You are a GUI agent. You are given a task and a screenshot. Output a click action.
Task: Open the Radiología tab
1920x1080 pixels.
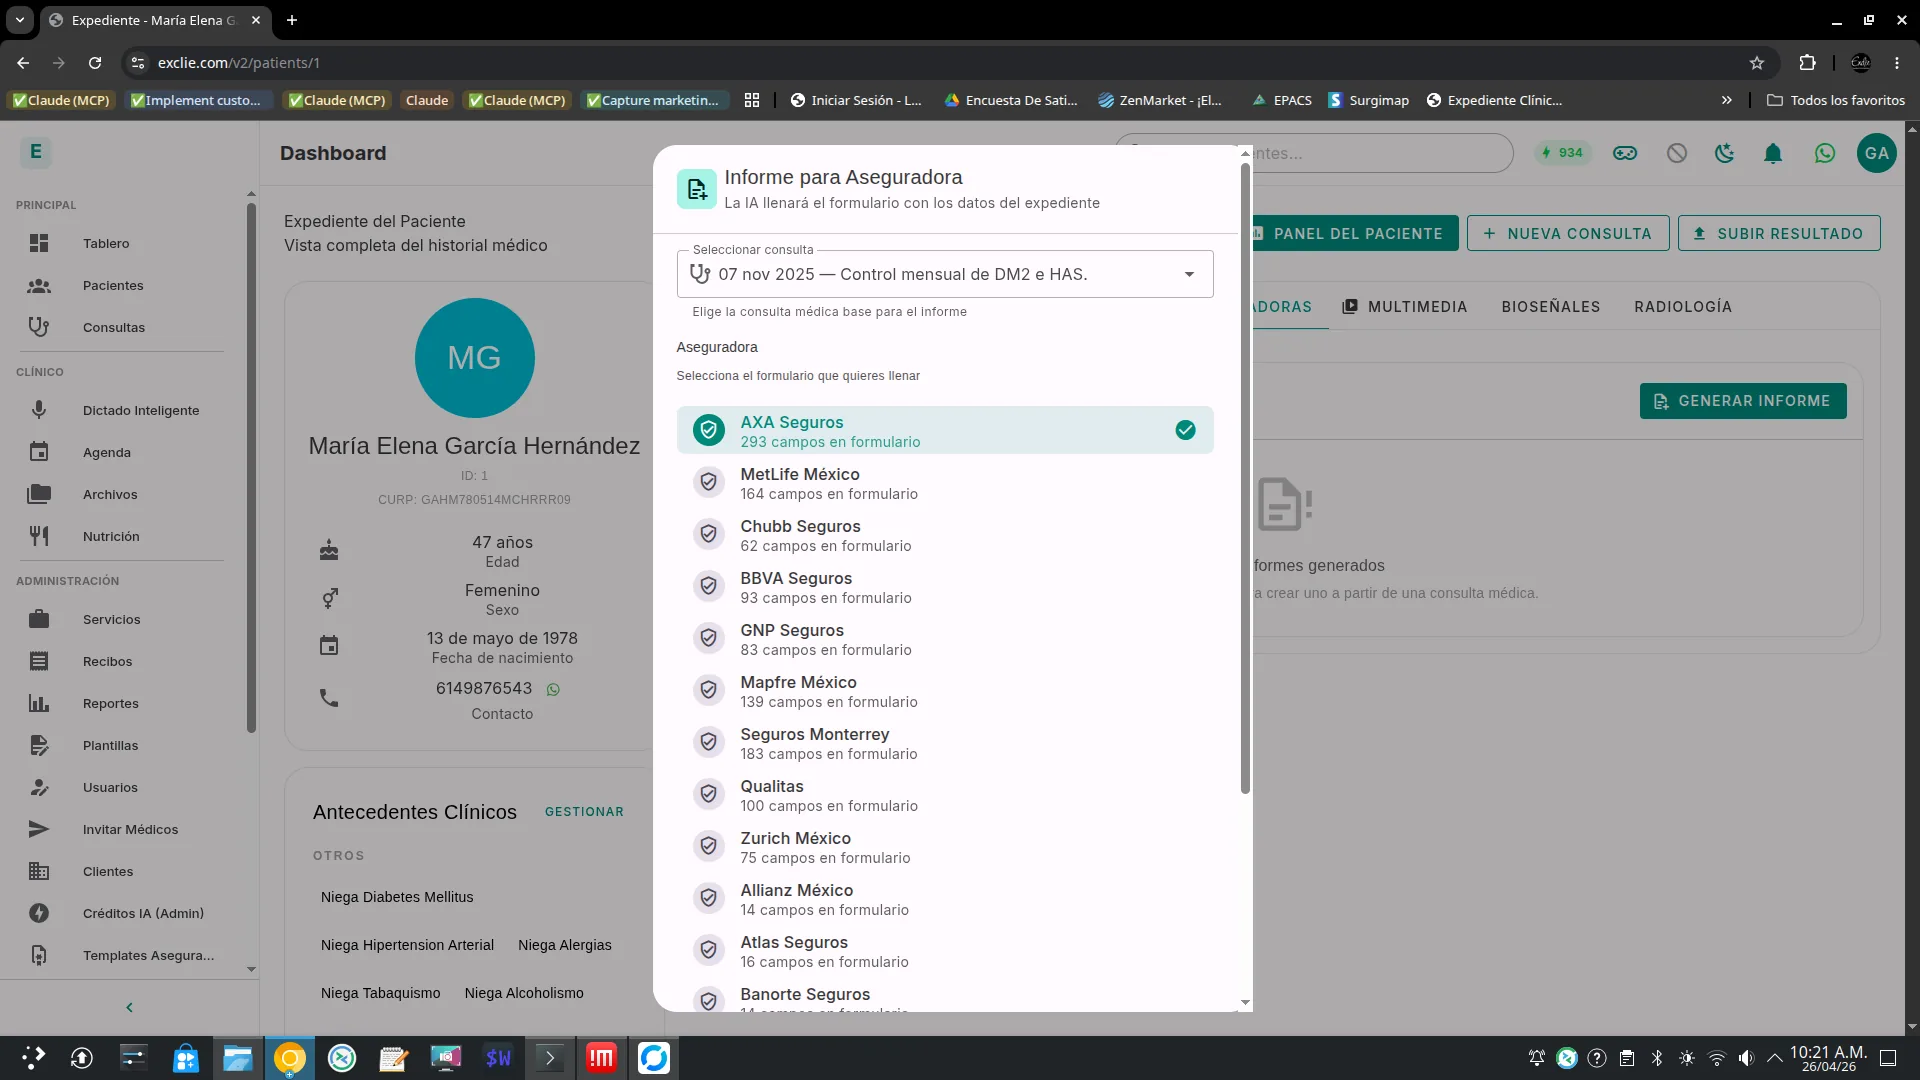(x=1683, y=307)
